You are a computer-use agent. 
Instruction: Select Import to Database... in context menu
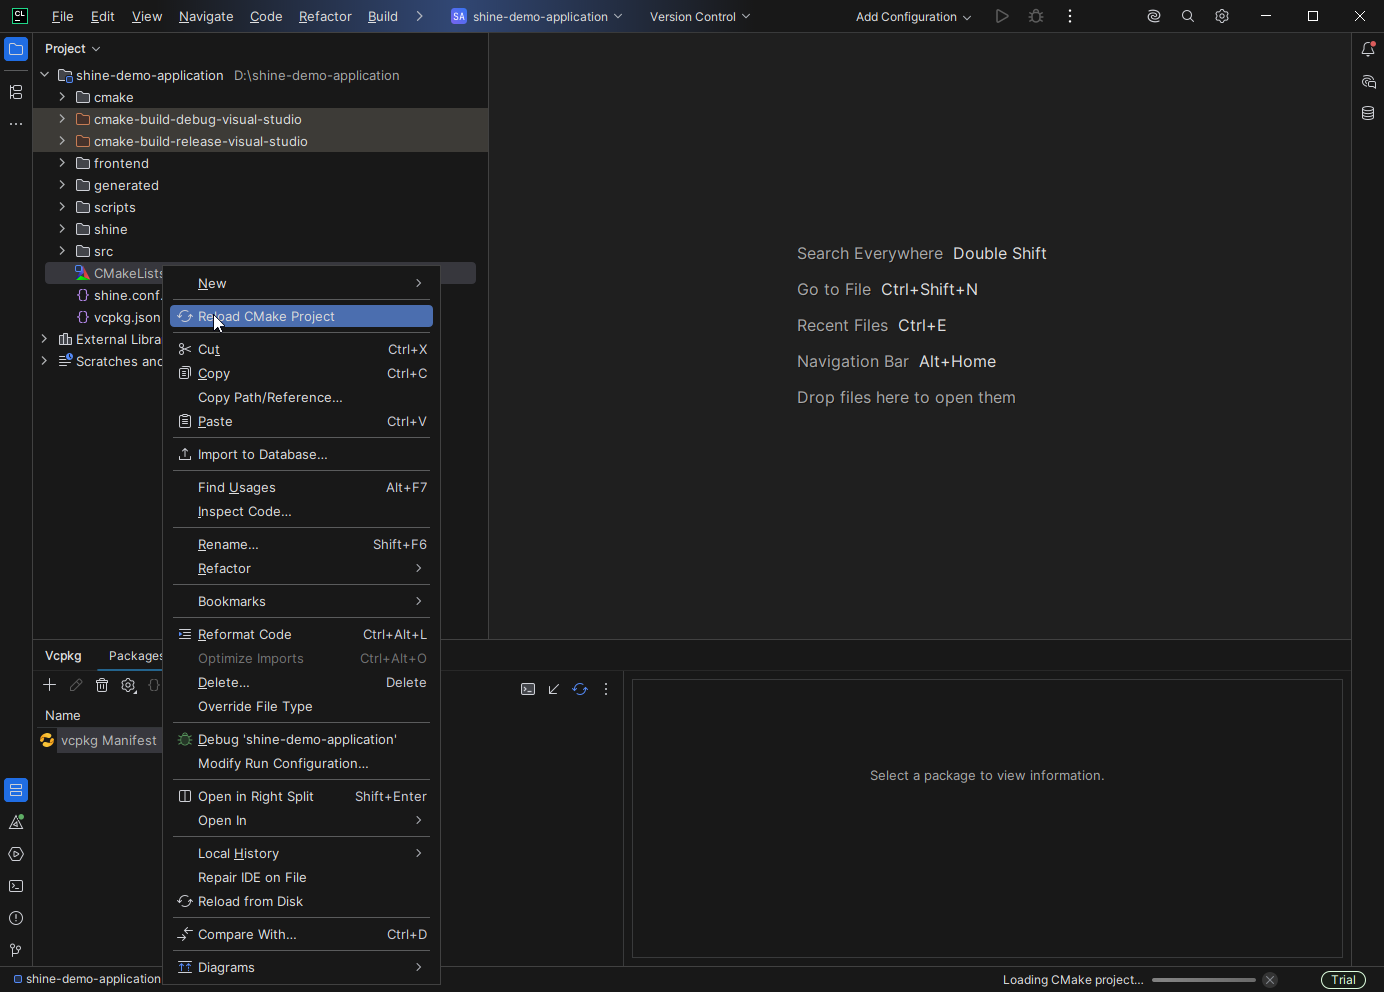(301, 454)
